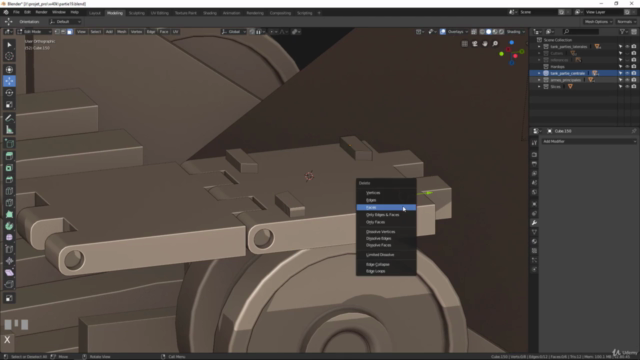This screenshot has height=360, width=640.
Task: Switch to the Sculpting workspace tab
Action: point(136,13)
